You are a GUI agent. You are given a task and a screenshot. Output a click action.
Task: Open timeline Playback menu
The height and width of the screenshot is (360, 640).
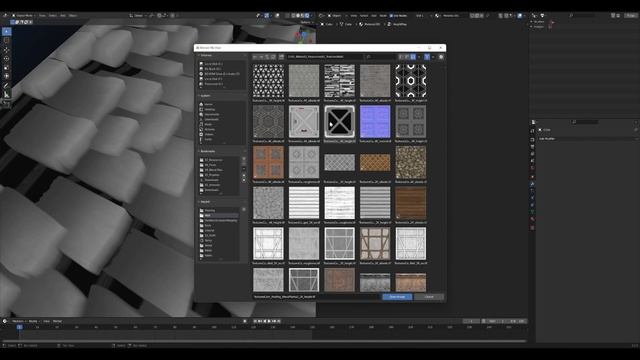pos(18,321)
